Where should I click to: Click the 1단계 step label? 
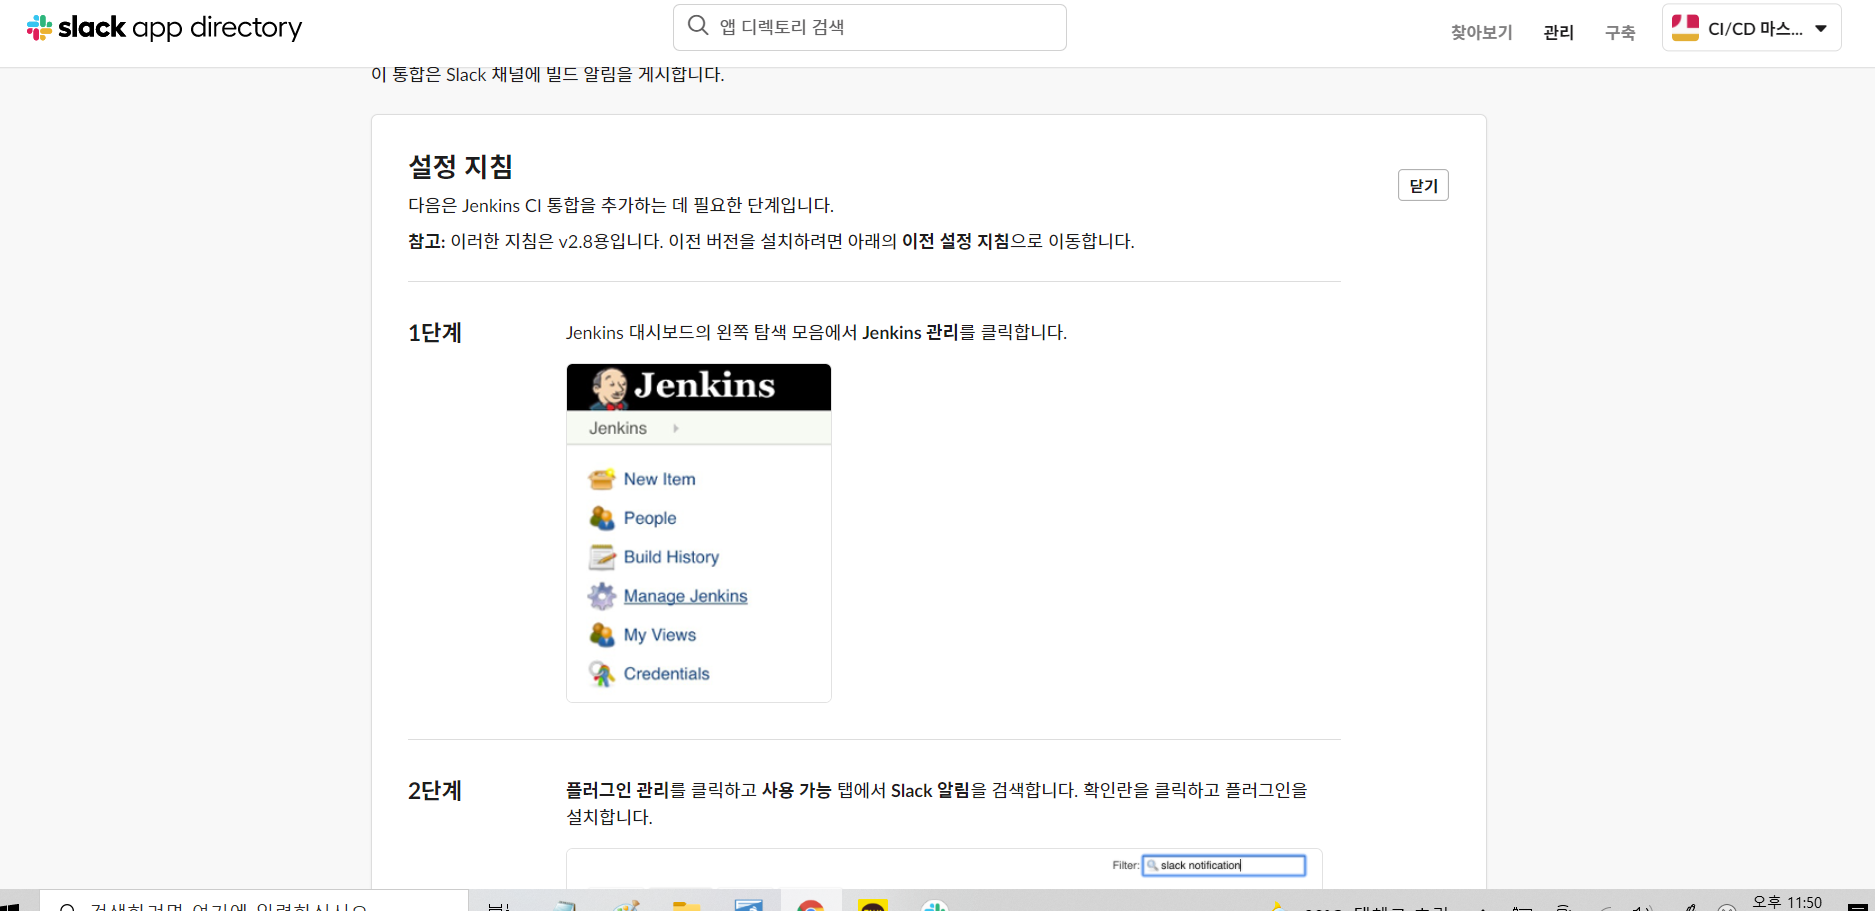coord(434,333)
